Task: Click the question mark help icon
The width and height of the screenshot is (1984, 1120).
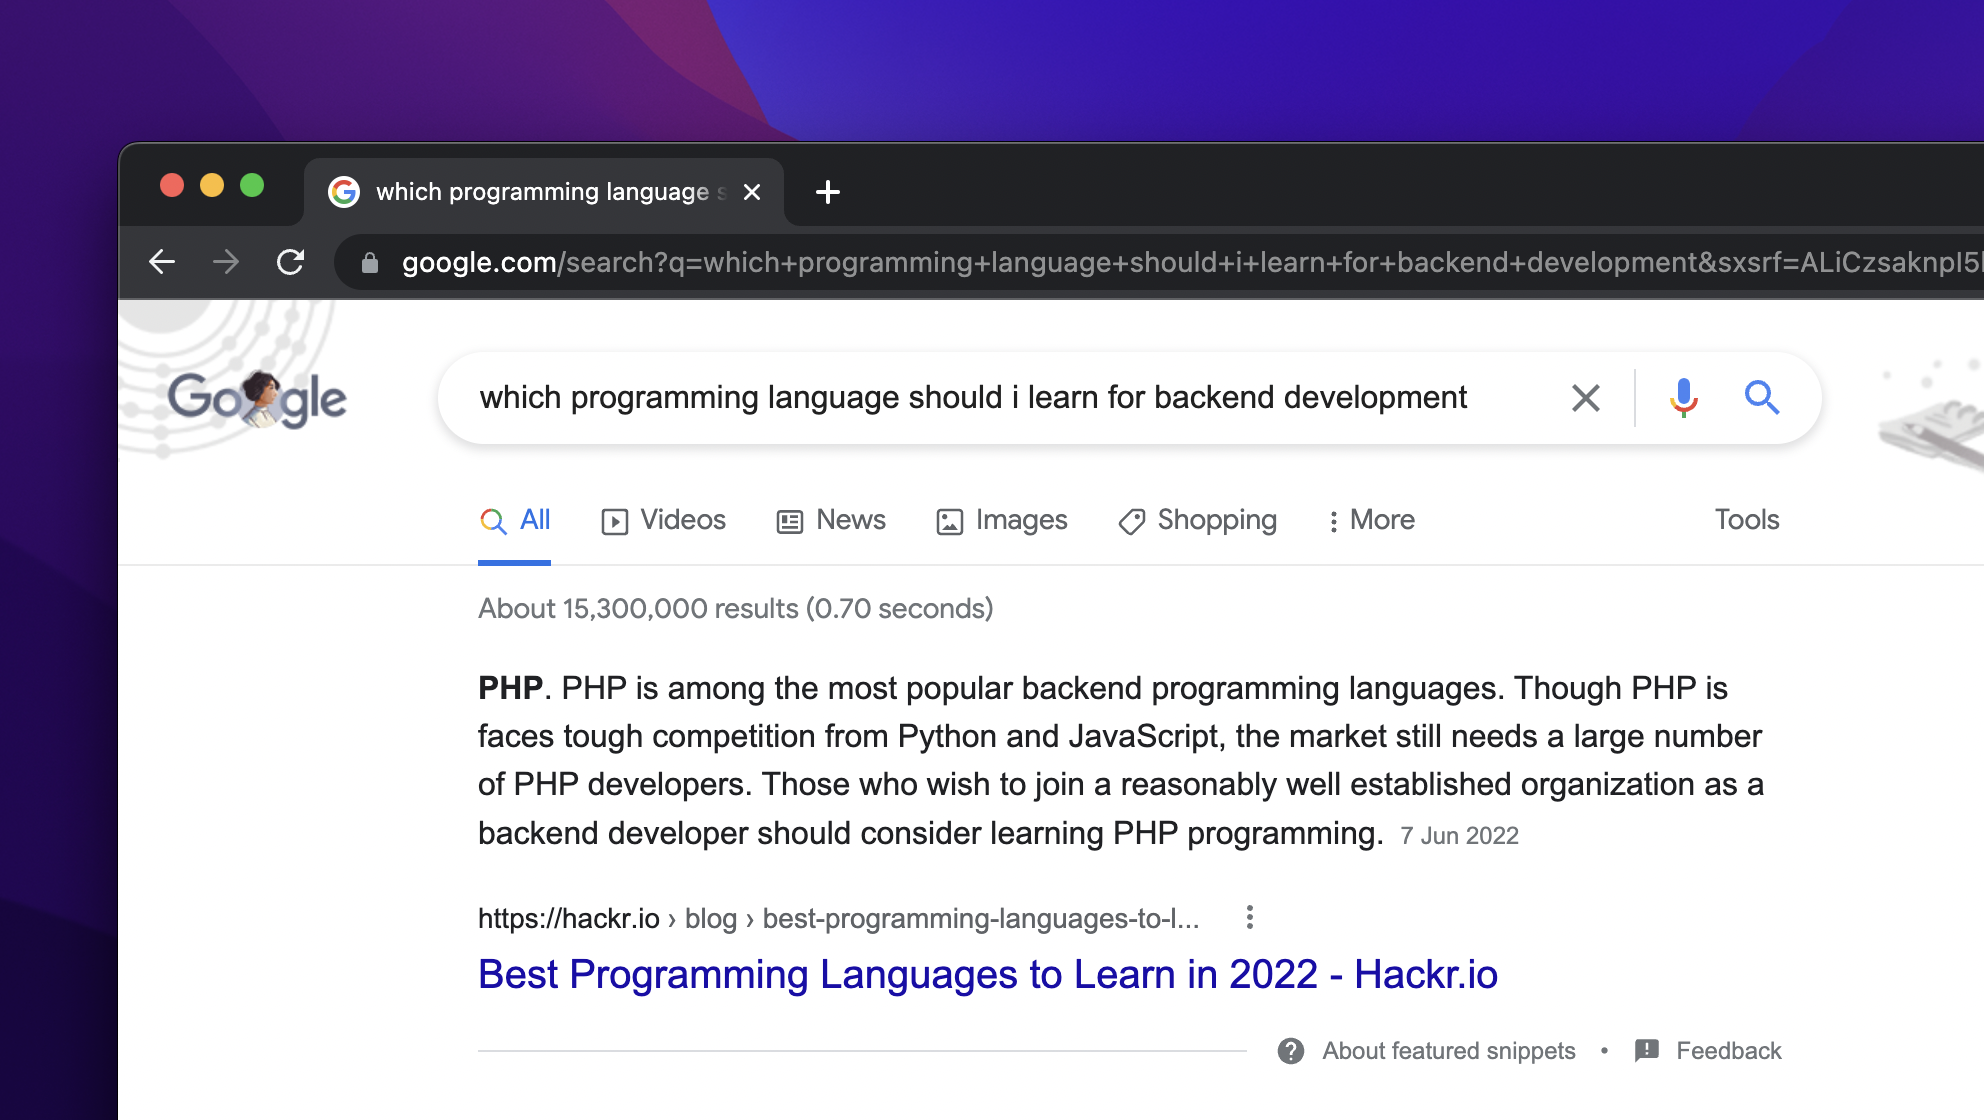Action: [x=1291, y=1051]
